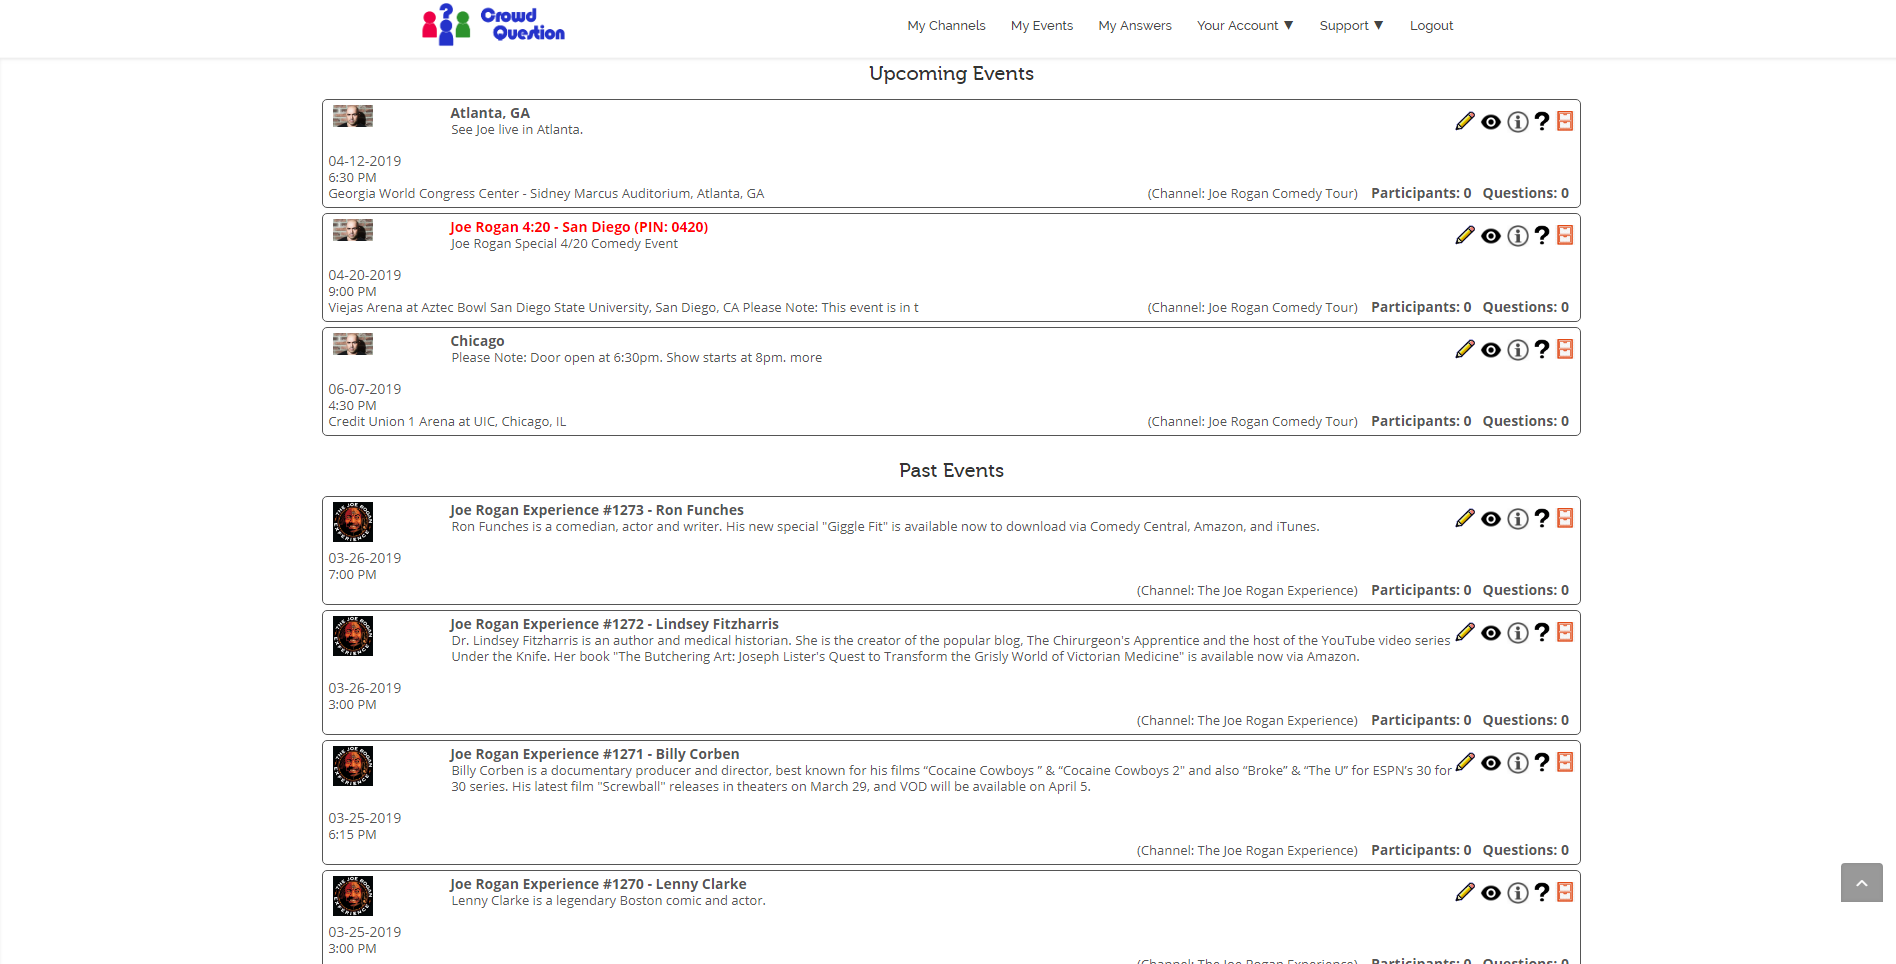Open info for the #1270 Lenny Clarke event
This screenshot has width=1896, height=964.
(x=1518, y=893)
